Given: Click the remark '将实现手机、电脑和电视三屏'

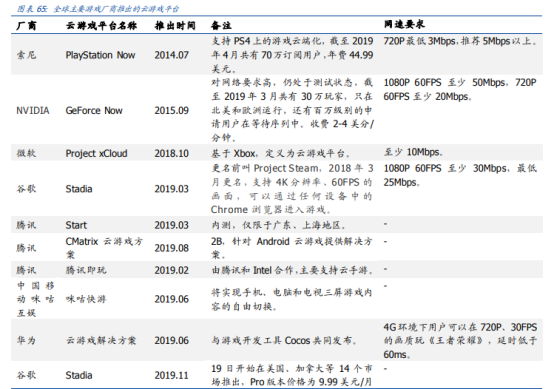Looking at the screenshot, I should pyautogui.click(x=292, y=299).
